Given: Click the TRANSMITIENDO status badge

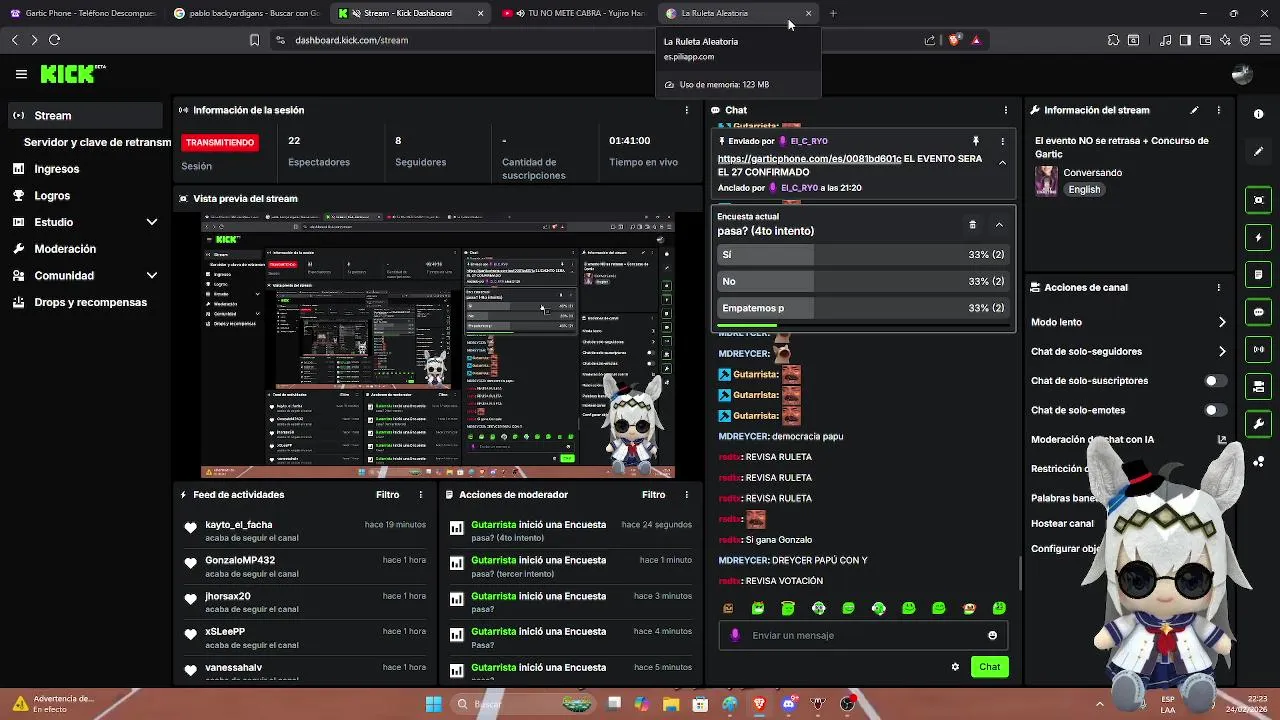Looking at the screenshot, I should click(220, 142).
